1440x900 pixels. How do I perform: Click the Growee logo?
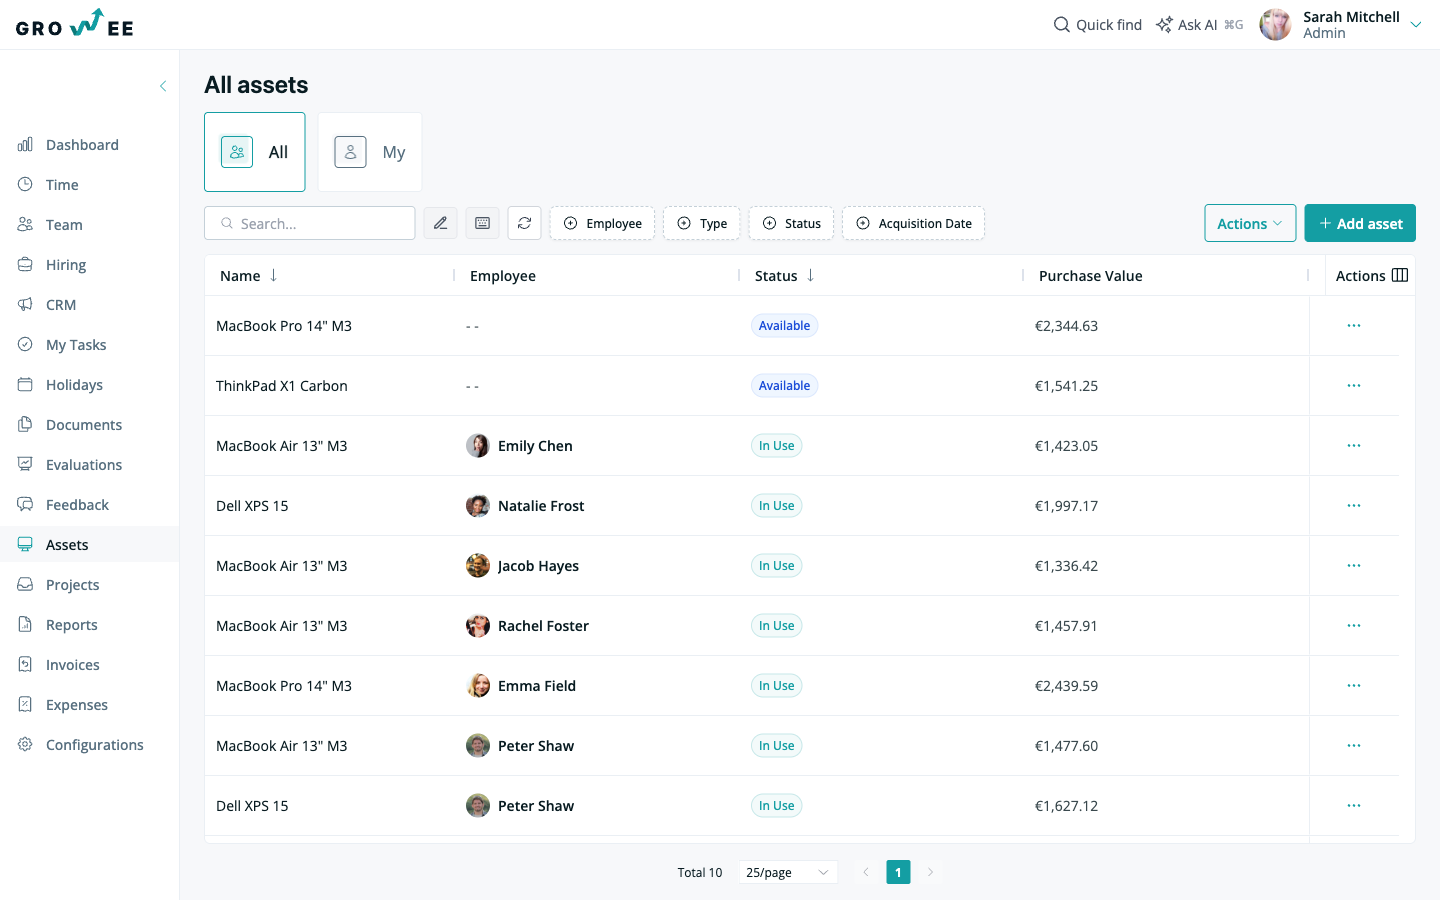(75, 24)
